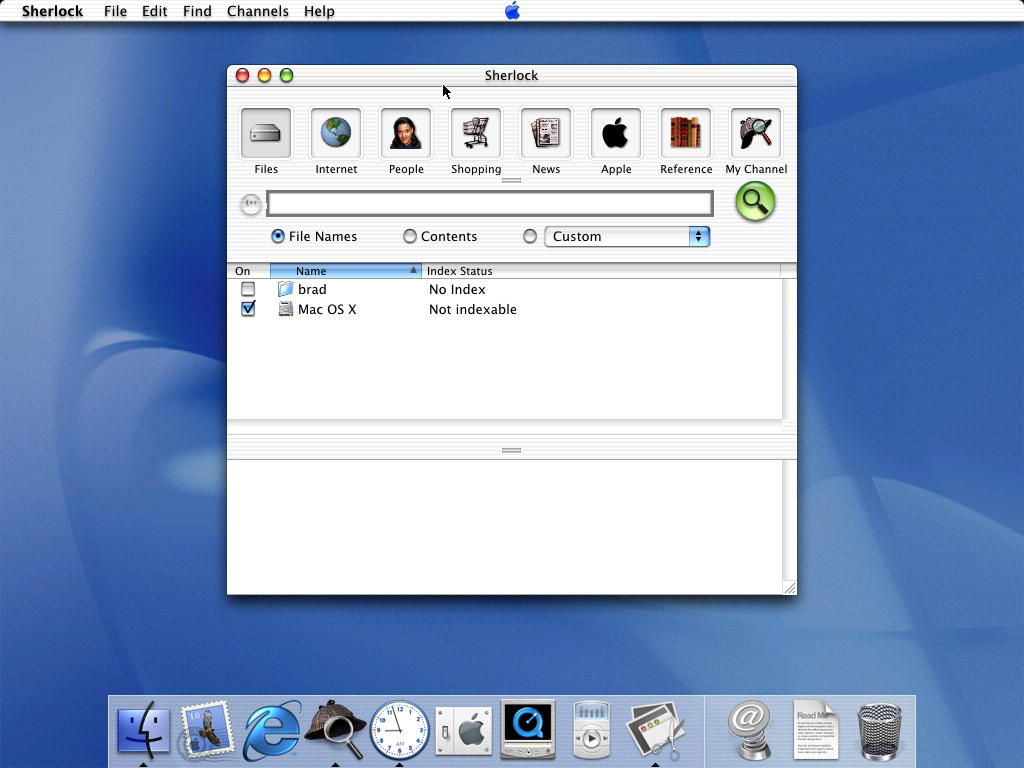
Task: Uncheck the Mac OS X volume checkbox
Action: click(248, 308)
